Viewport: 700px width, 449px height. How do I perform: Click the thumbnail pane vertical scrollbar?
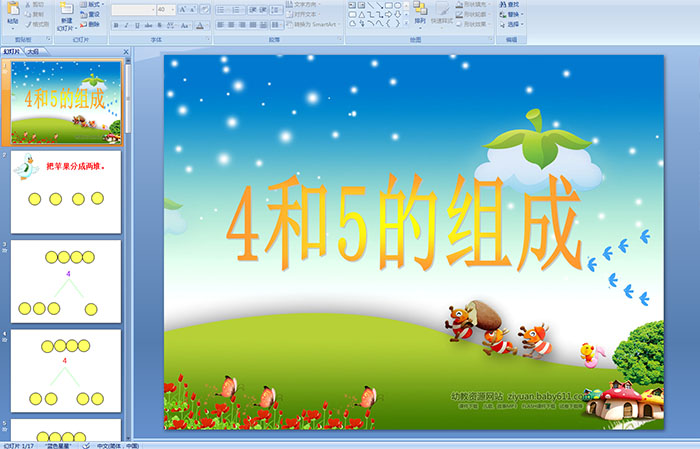click(x=128, y=249)
